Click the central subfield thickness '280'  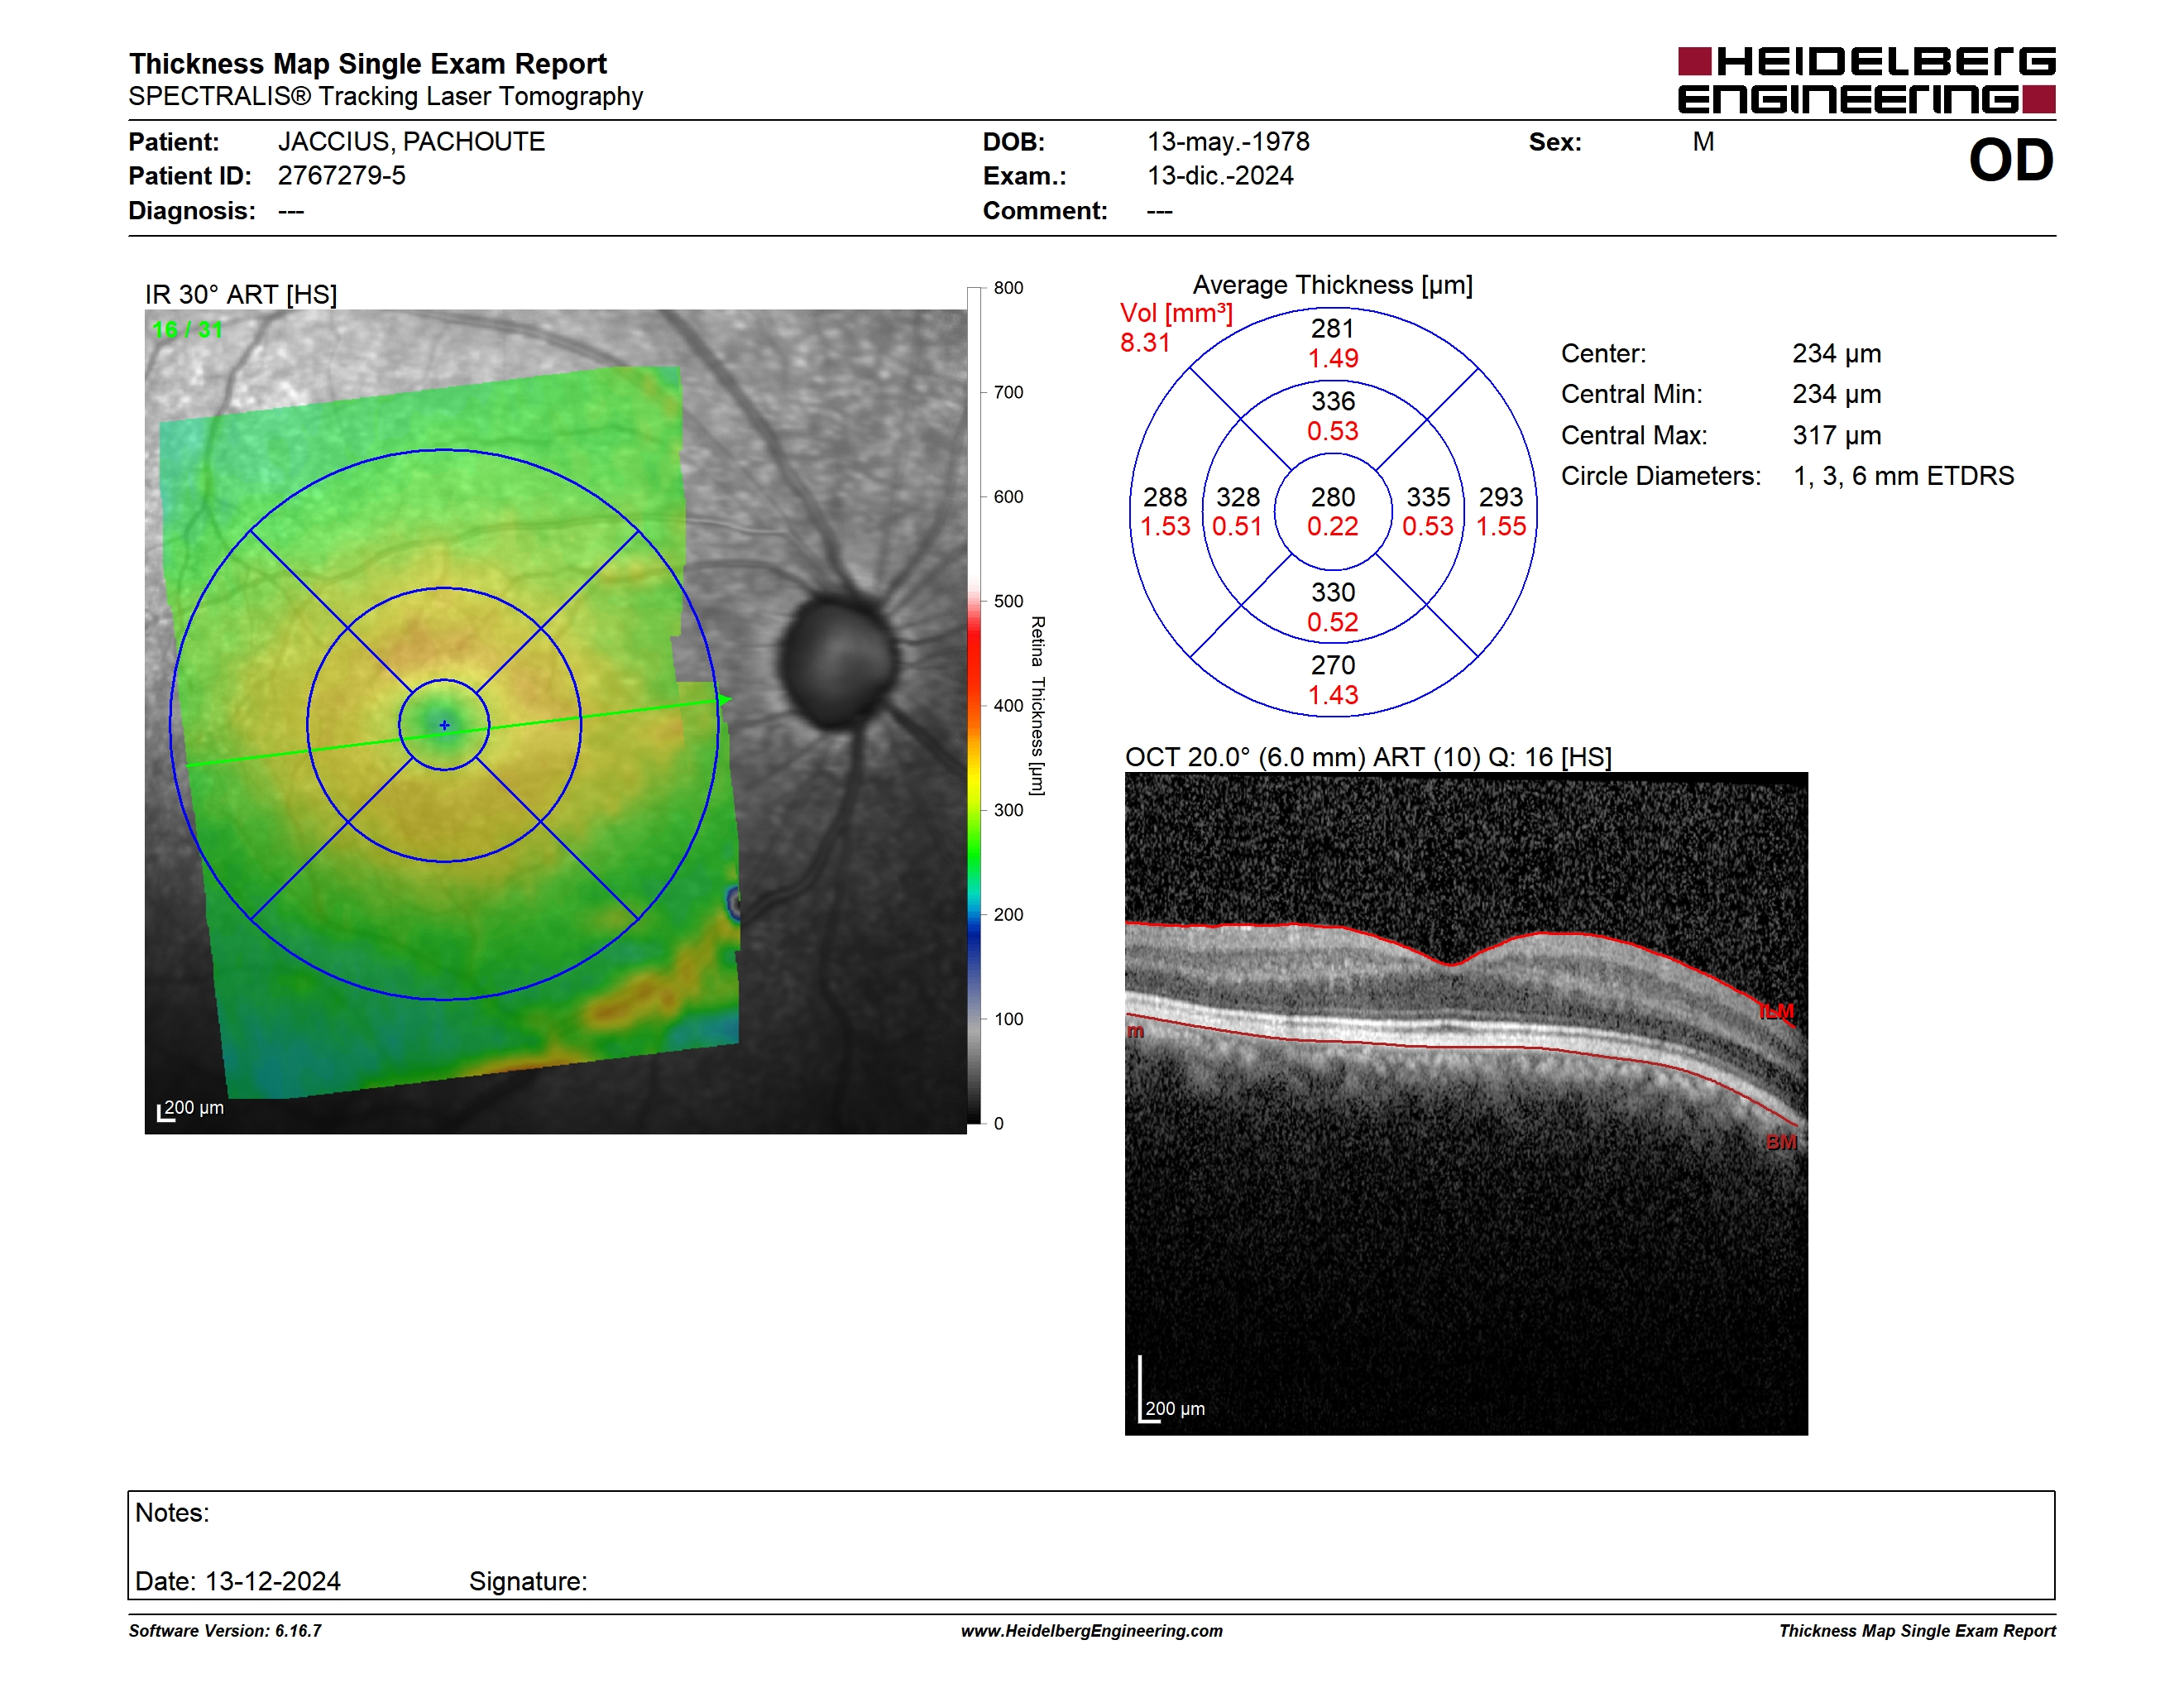(x=1333, y=497)
